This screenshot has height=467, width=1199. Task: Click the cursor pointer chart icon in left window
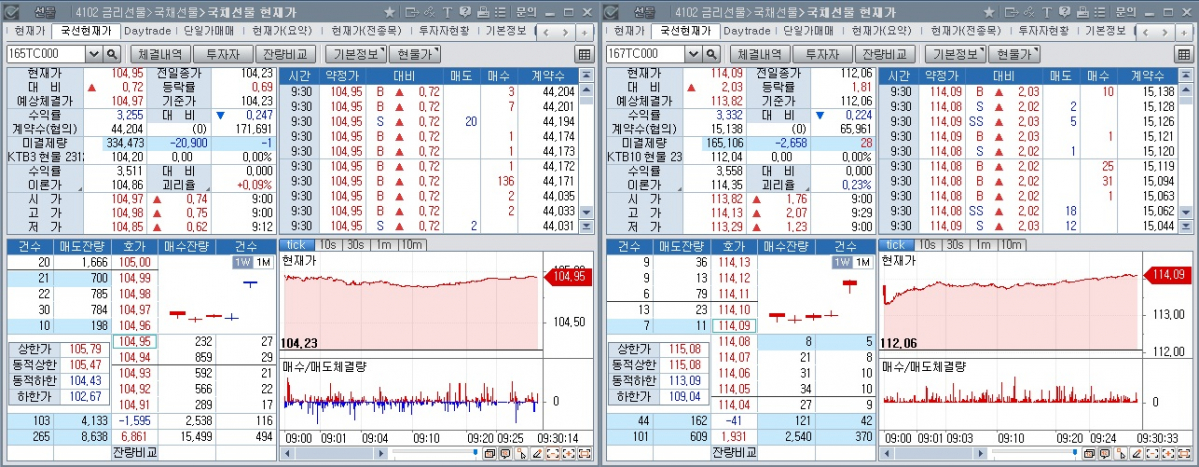click(x=522, y=454)
